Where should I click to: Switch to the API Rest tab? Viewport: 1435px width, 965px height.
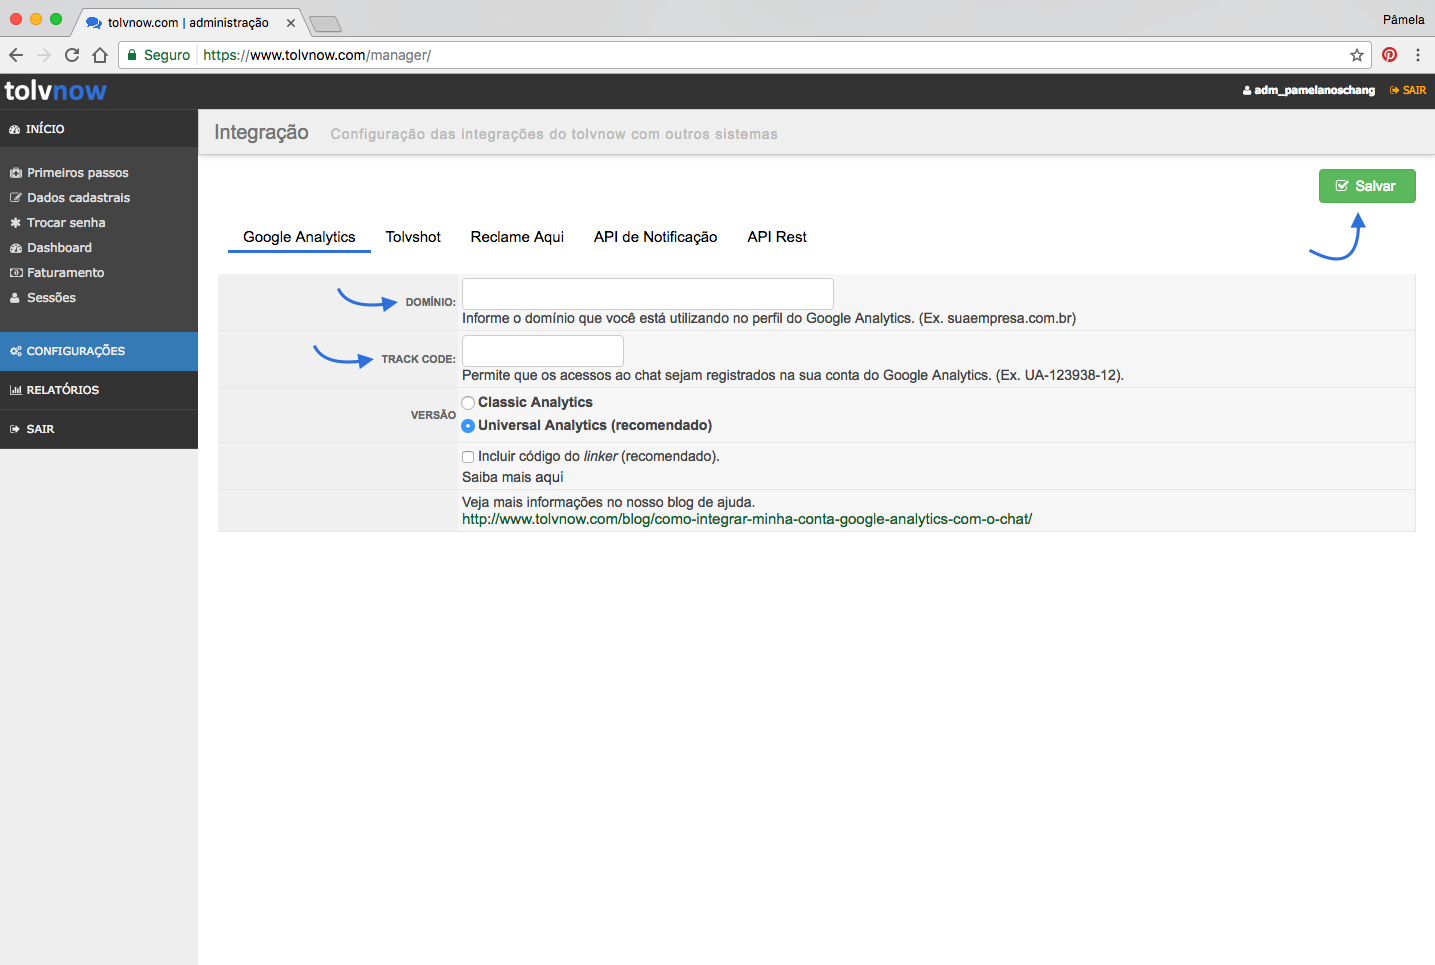pyautogui.click(x=777, y=237)
